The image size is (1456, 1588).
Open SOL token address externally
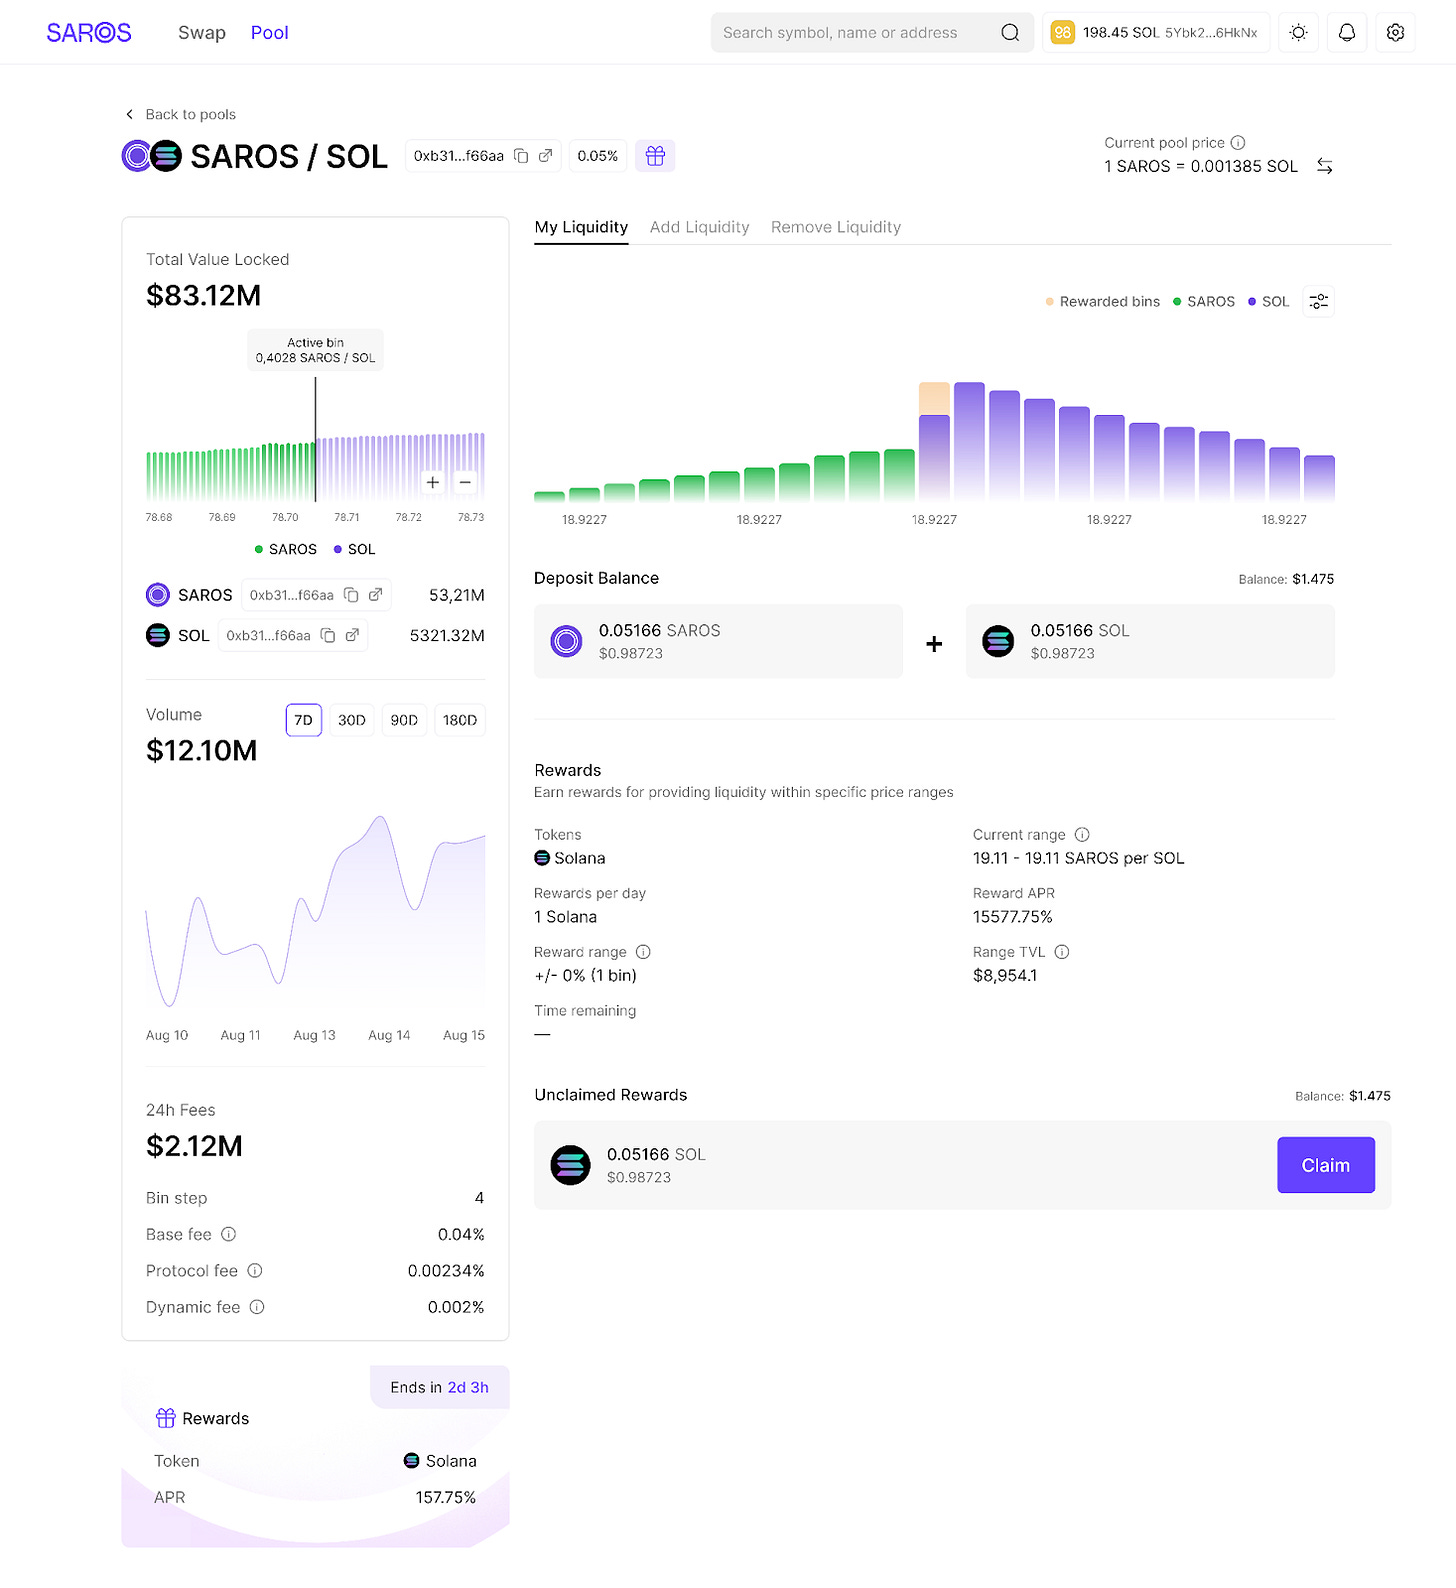coord(352,635)
